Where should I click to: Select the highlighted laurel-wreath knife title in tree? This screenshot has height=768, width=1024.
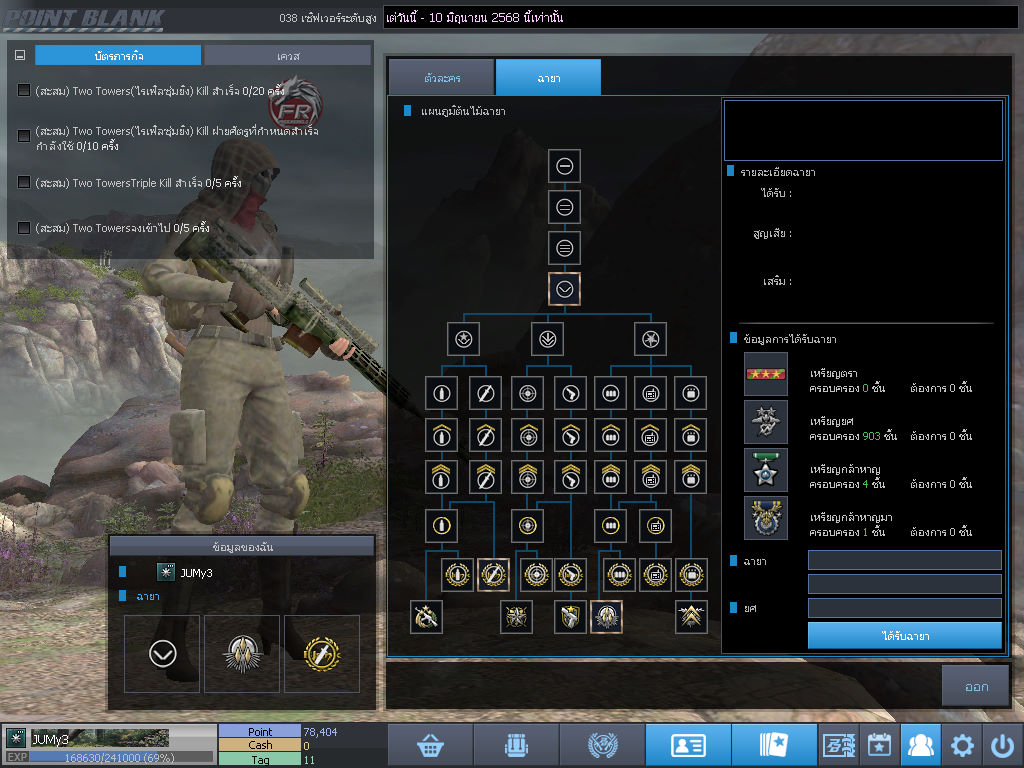493,575
